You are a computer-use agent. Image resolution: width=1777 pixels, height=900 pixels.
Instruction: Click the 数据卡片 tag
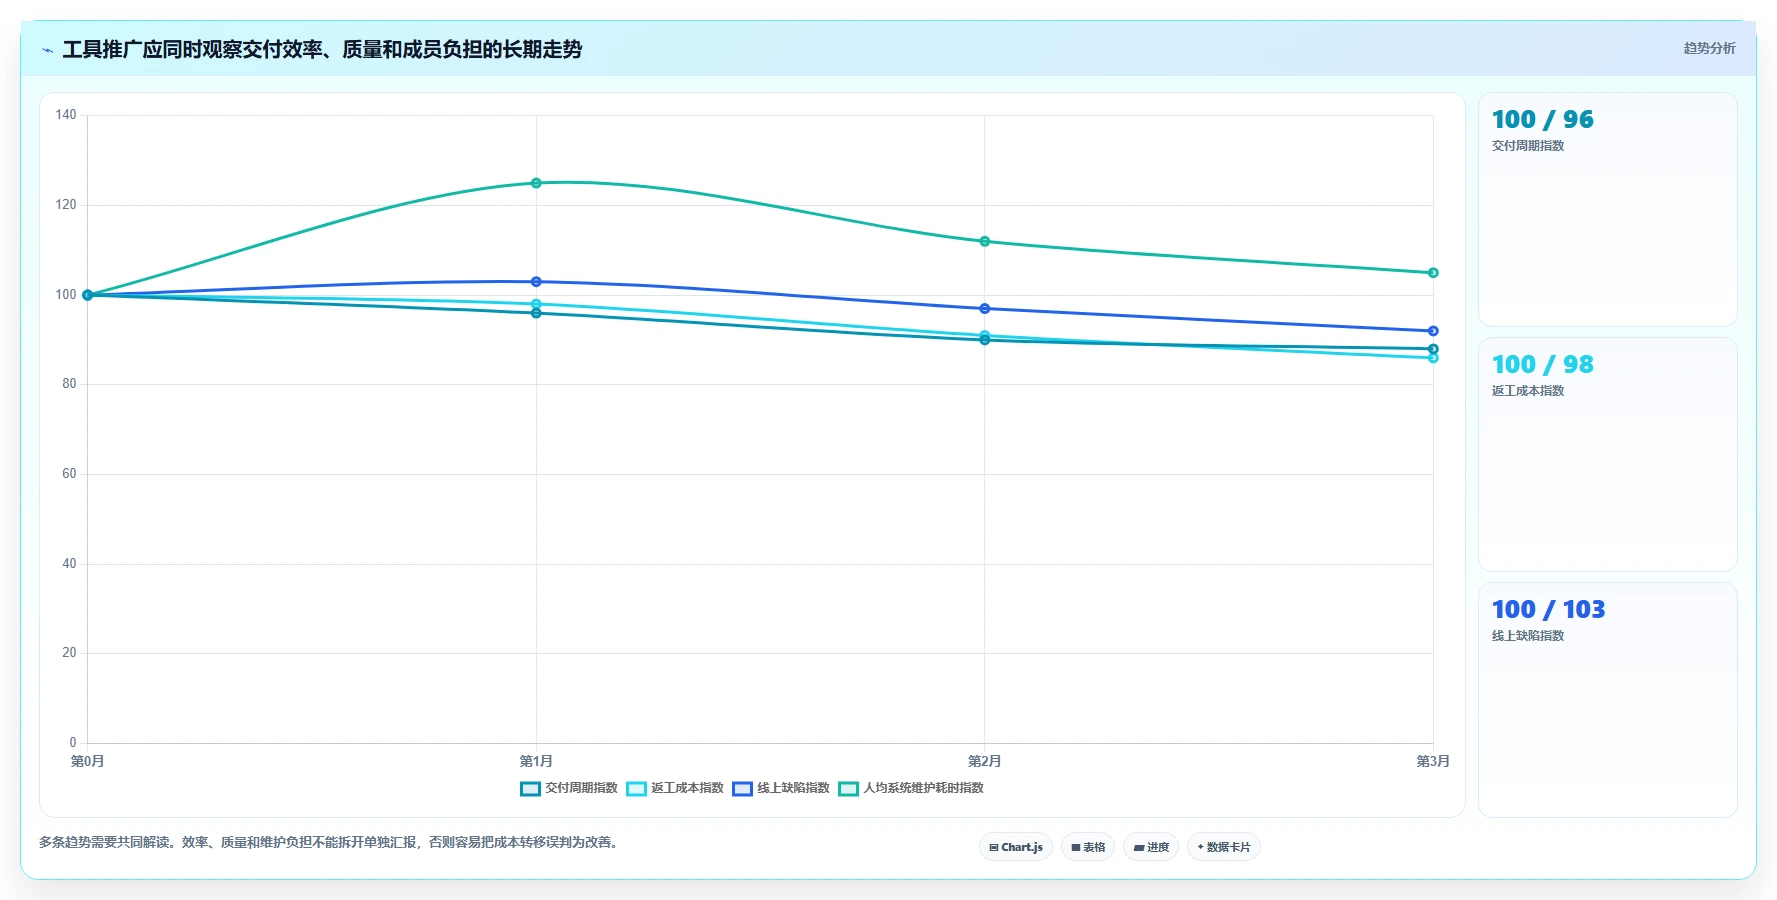click(1224, 847)
